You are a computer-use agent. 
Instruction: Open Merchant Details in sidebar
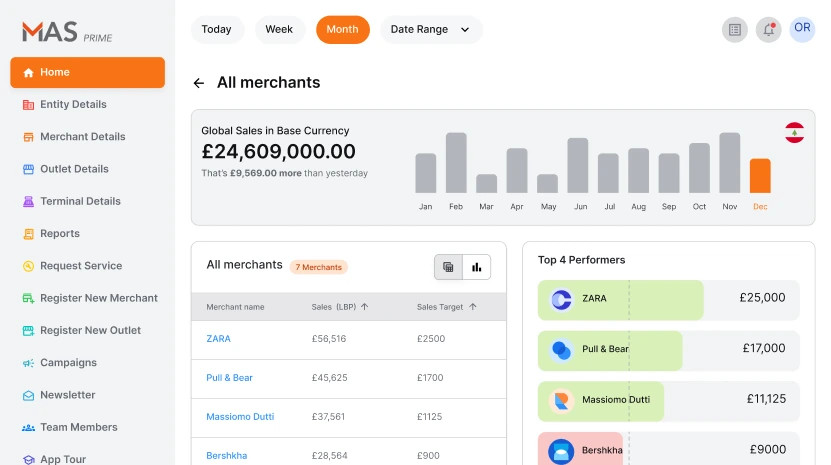pos(82,137)
